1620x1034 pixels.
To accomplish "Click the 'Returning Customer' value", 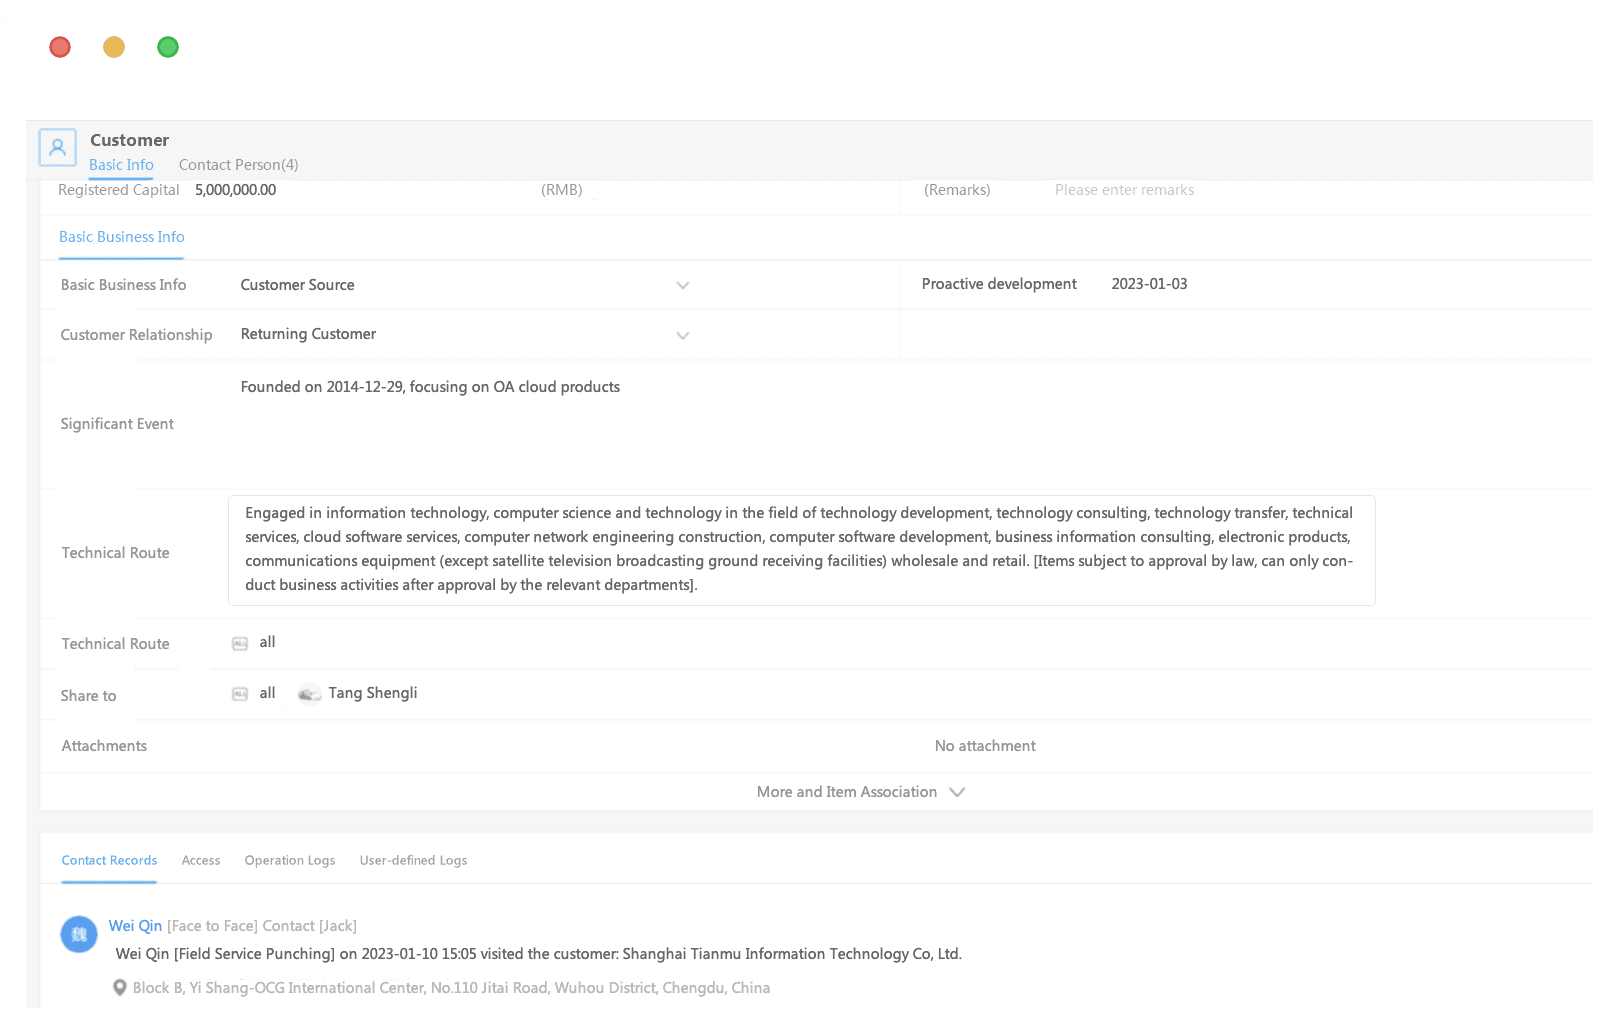I will 308,334.
